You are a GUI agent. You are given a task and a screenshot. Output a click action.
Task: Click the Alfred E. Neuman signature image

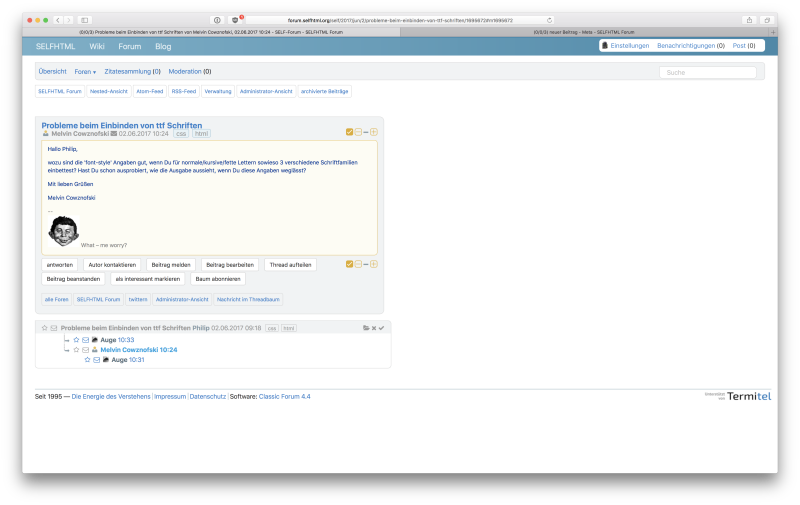click(x=63, y=231)
